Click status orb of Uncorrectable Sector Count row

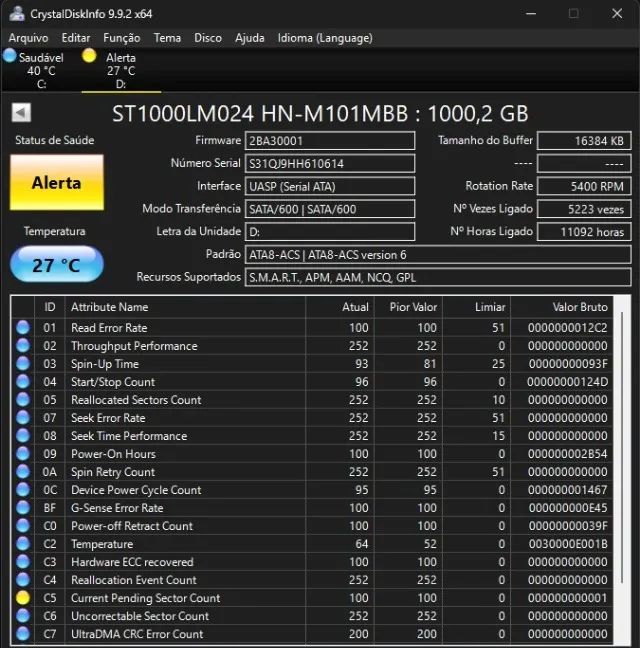coord(23,616)
